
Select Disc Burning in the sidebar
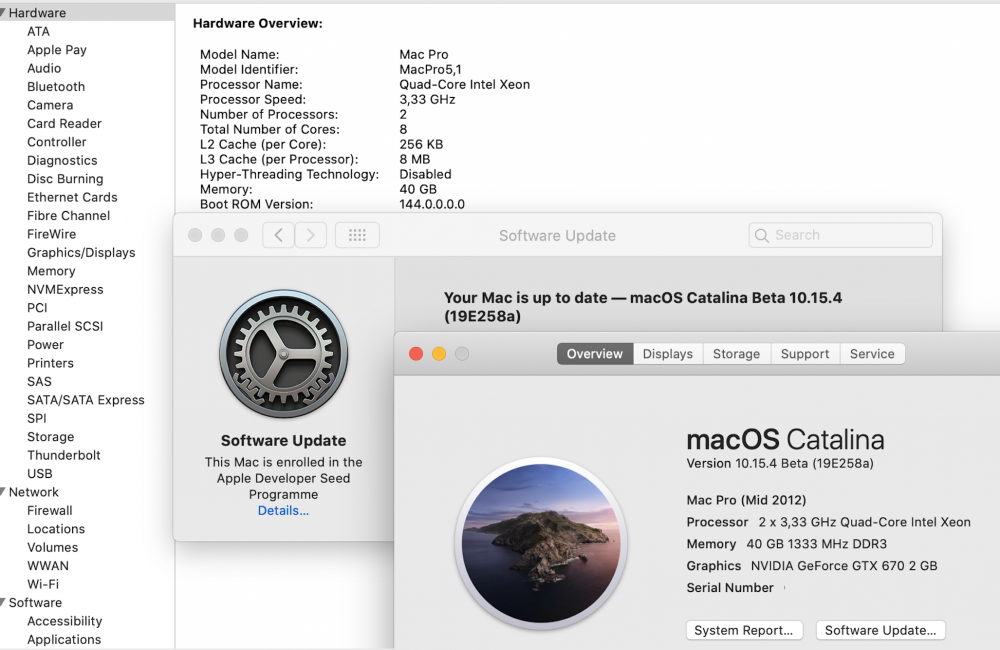click(65, 179)
